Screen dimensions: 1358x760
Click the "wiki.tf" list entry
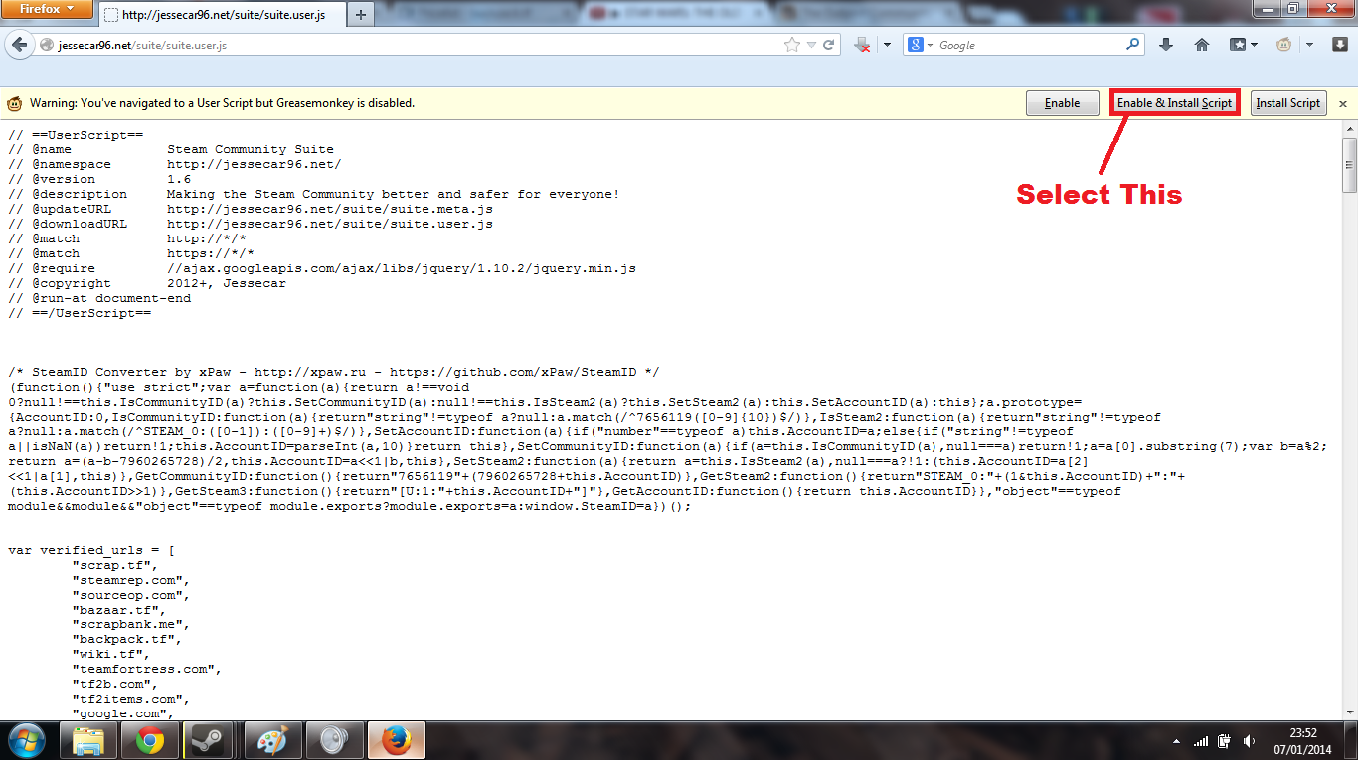tap(112, 655)
